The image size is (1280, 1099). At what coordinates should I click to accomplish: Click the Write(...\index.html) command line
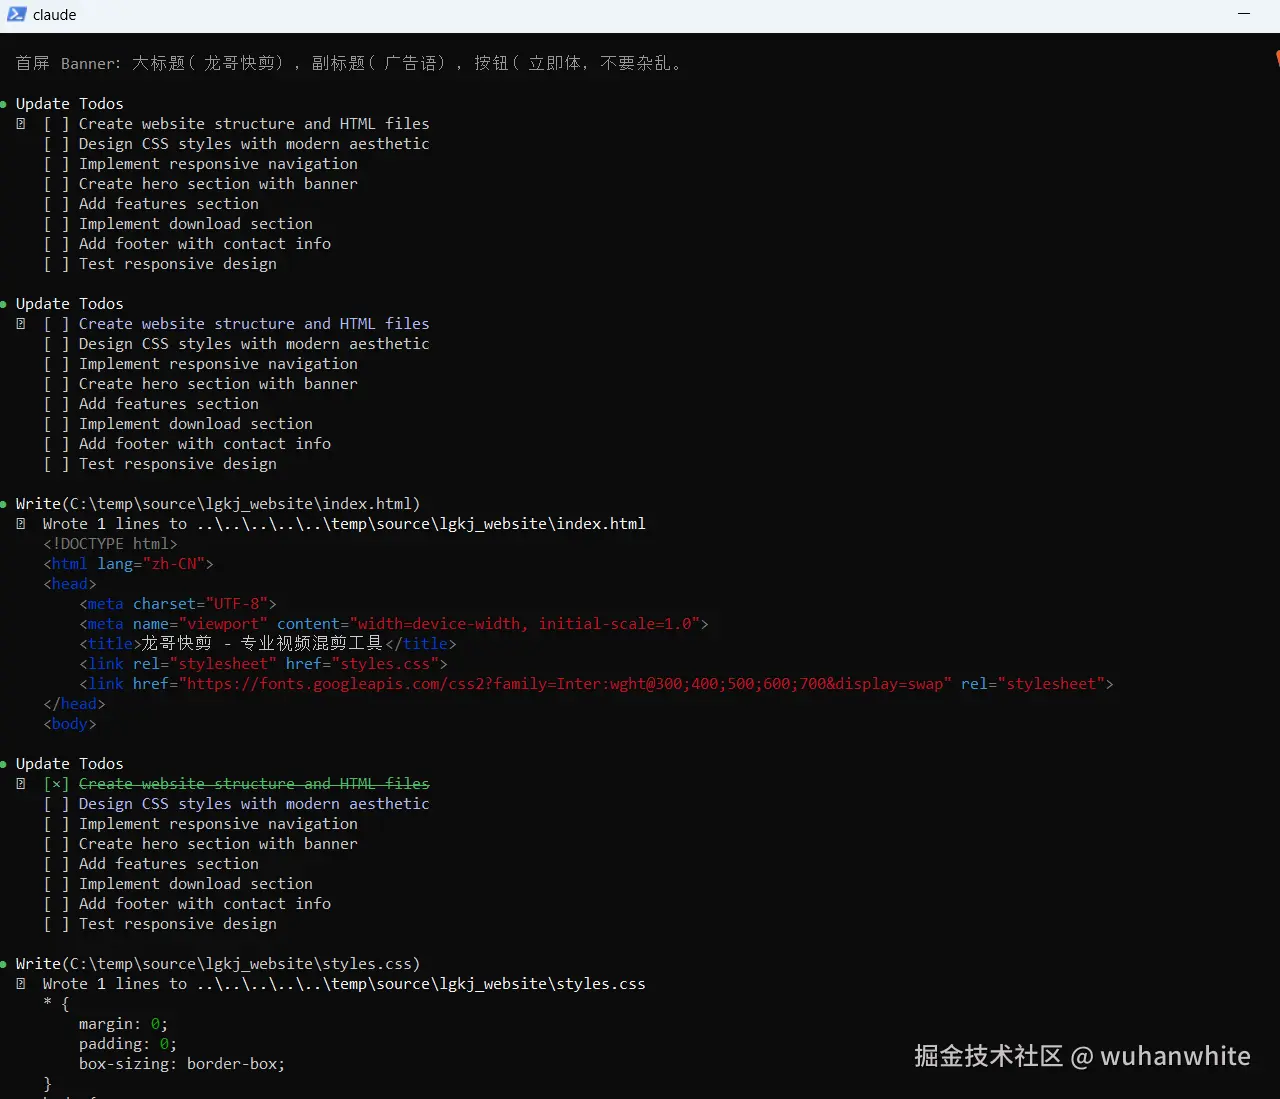tap(217, 504)
